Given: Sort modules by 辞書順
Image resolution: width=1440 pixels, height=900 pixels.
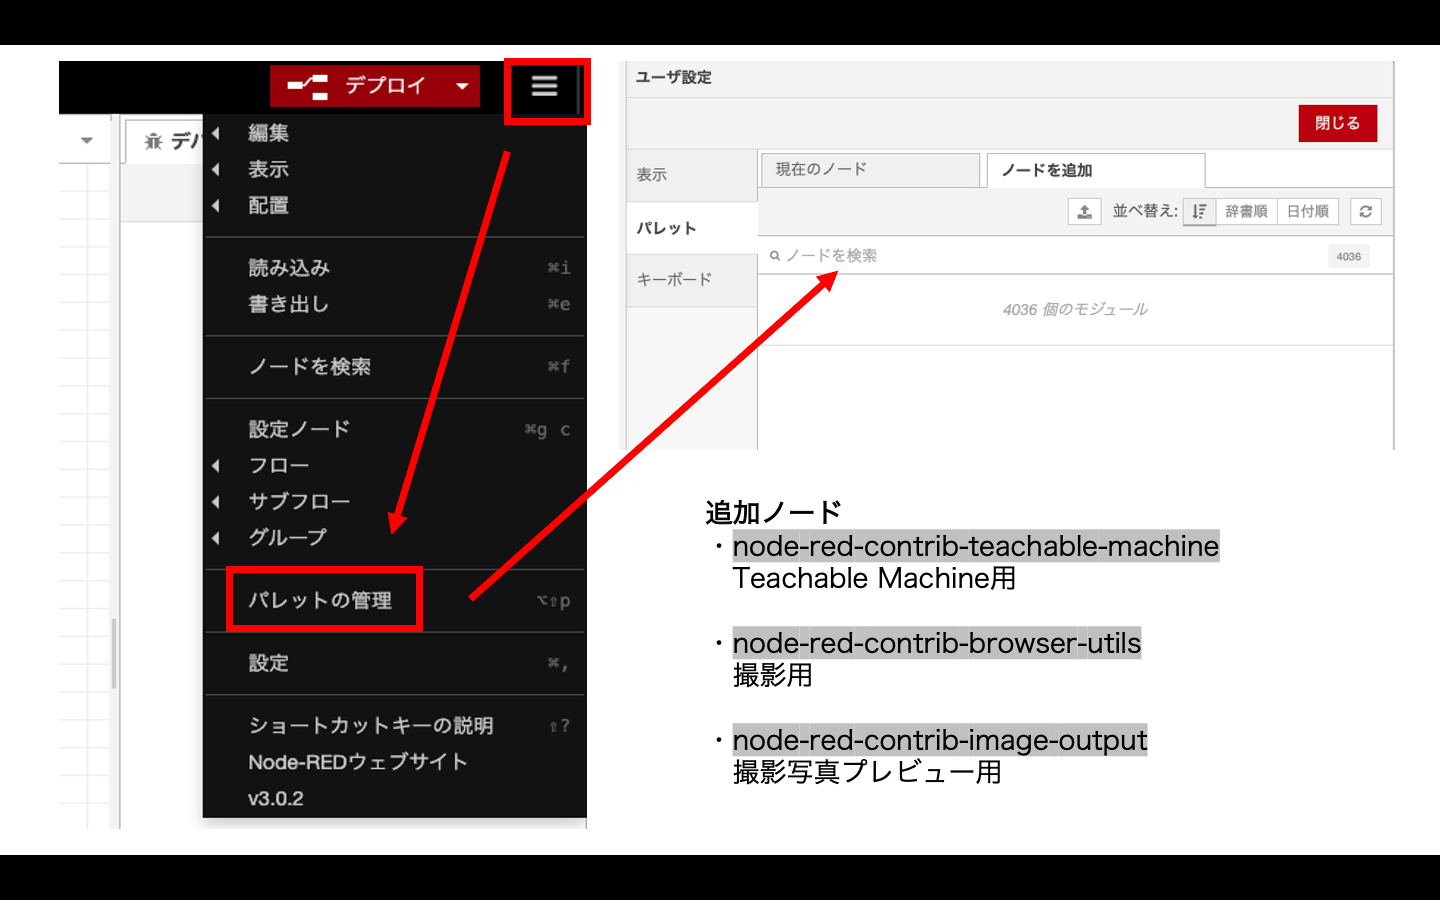Looking at the screenshot, I should click(x=1246, y=211).
